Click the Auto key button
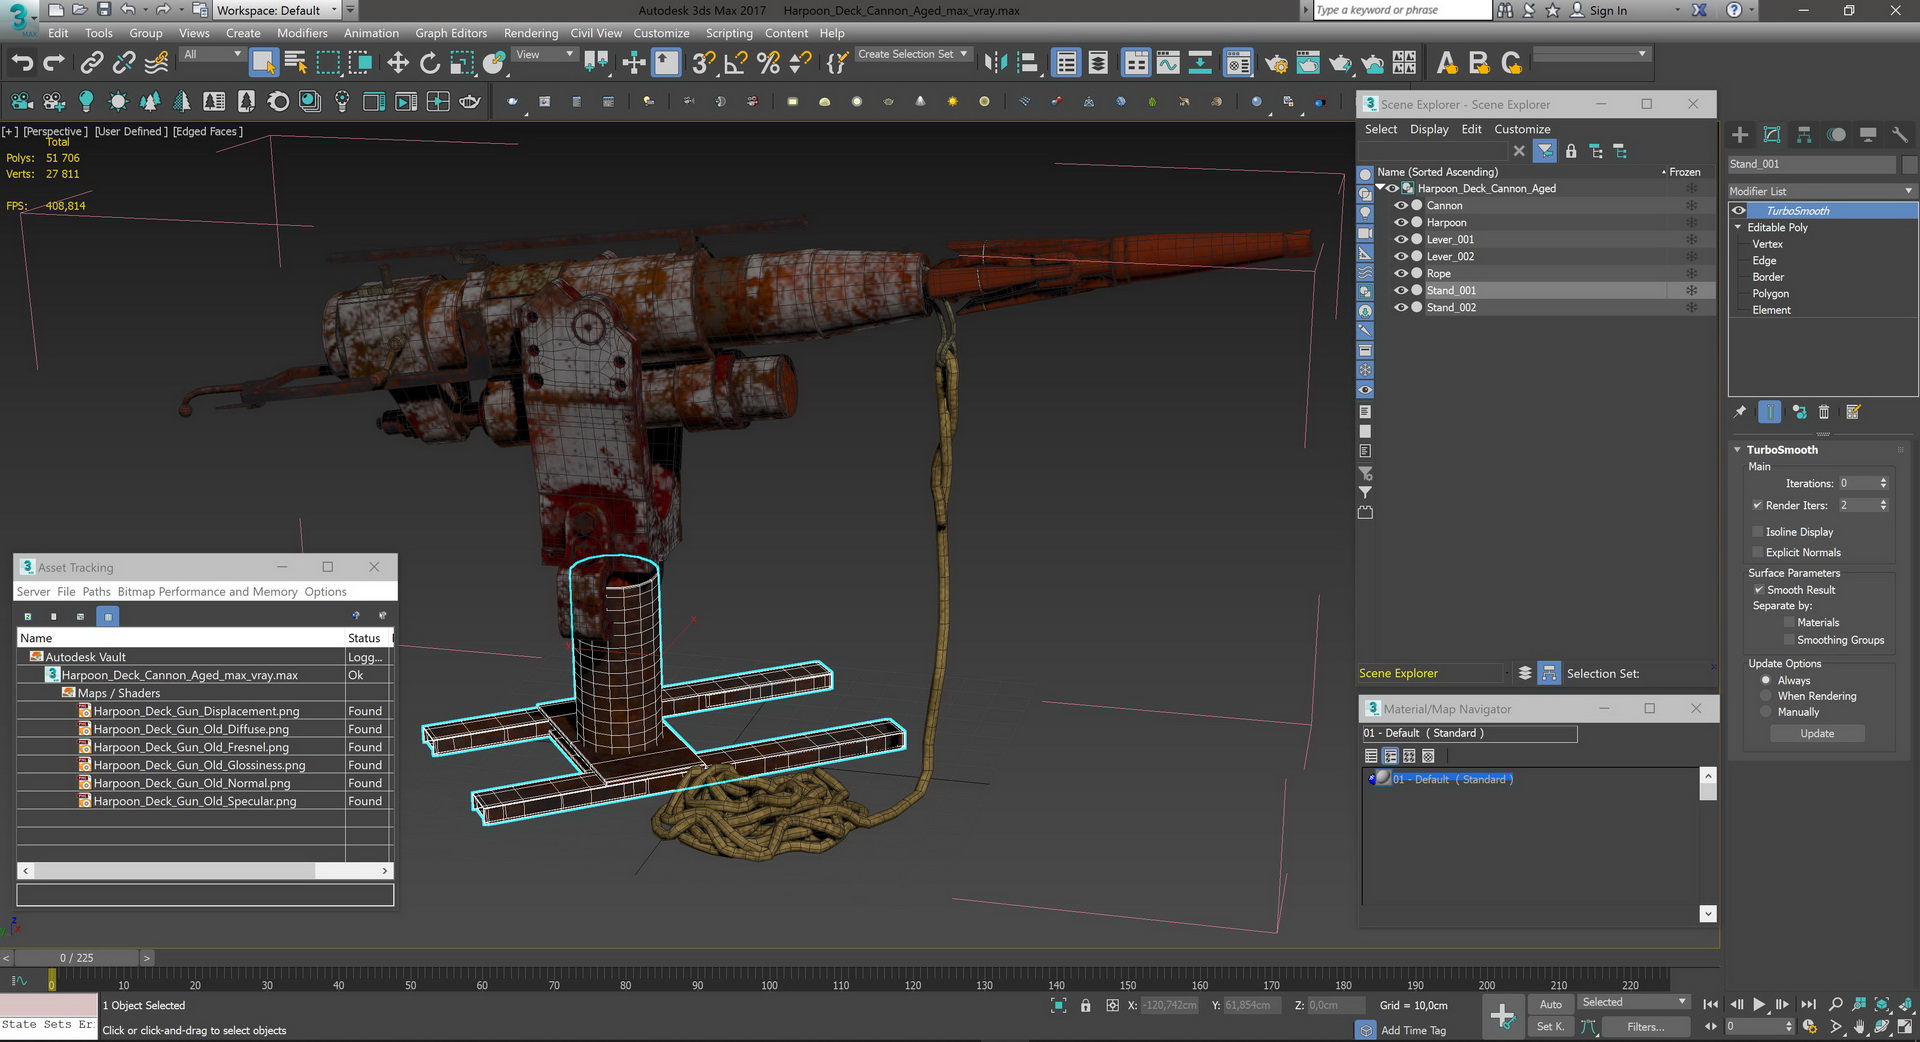This screenshot has height=1042, width=1920. tap(1550, 1004)
